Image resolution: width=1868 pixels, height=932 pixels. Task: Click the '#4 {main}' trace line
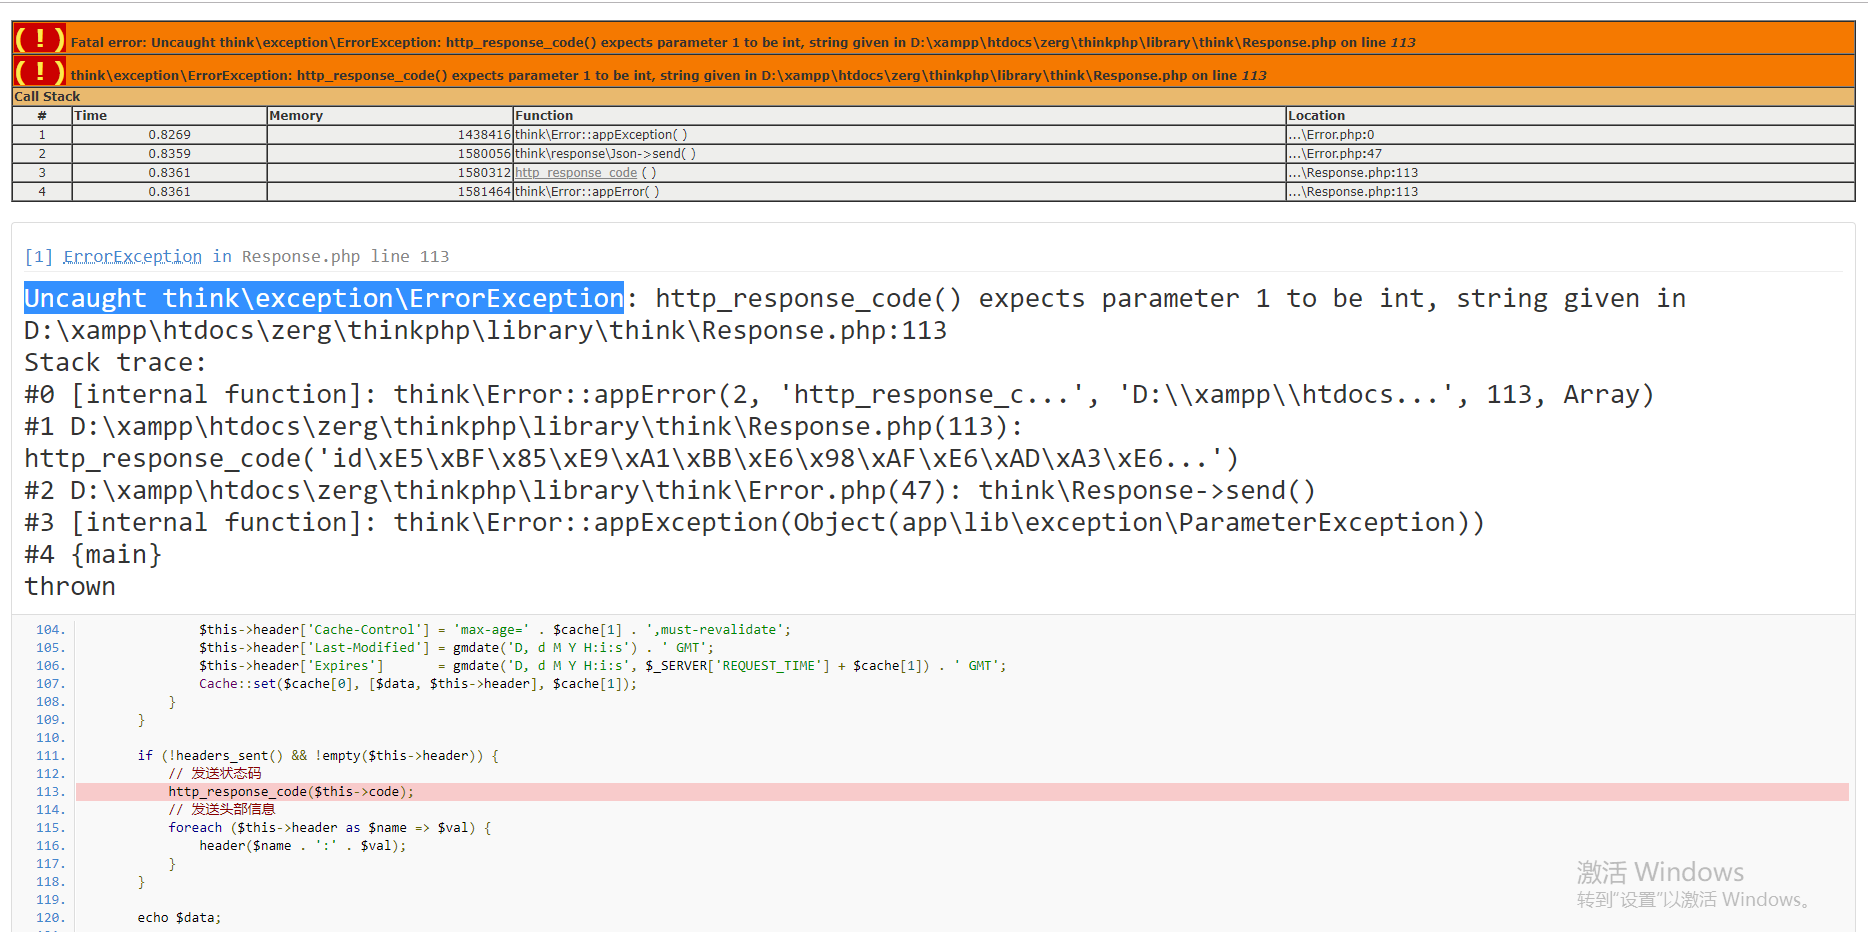tap(93, 554)
